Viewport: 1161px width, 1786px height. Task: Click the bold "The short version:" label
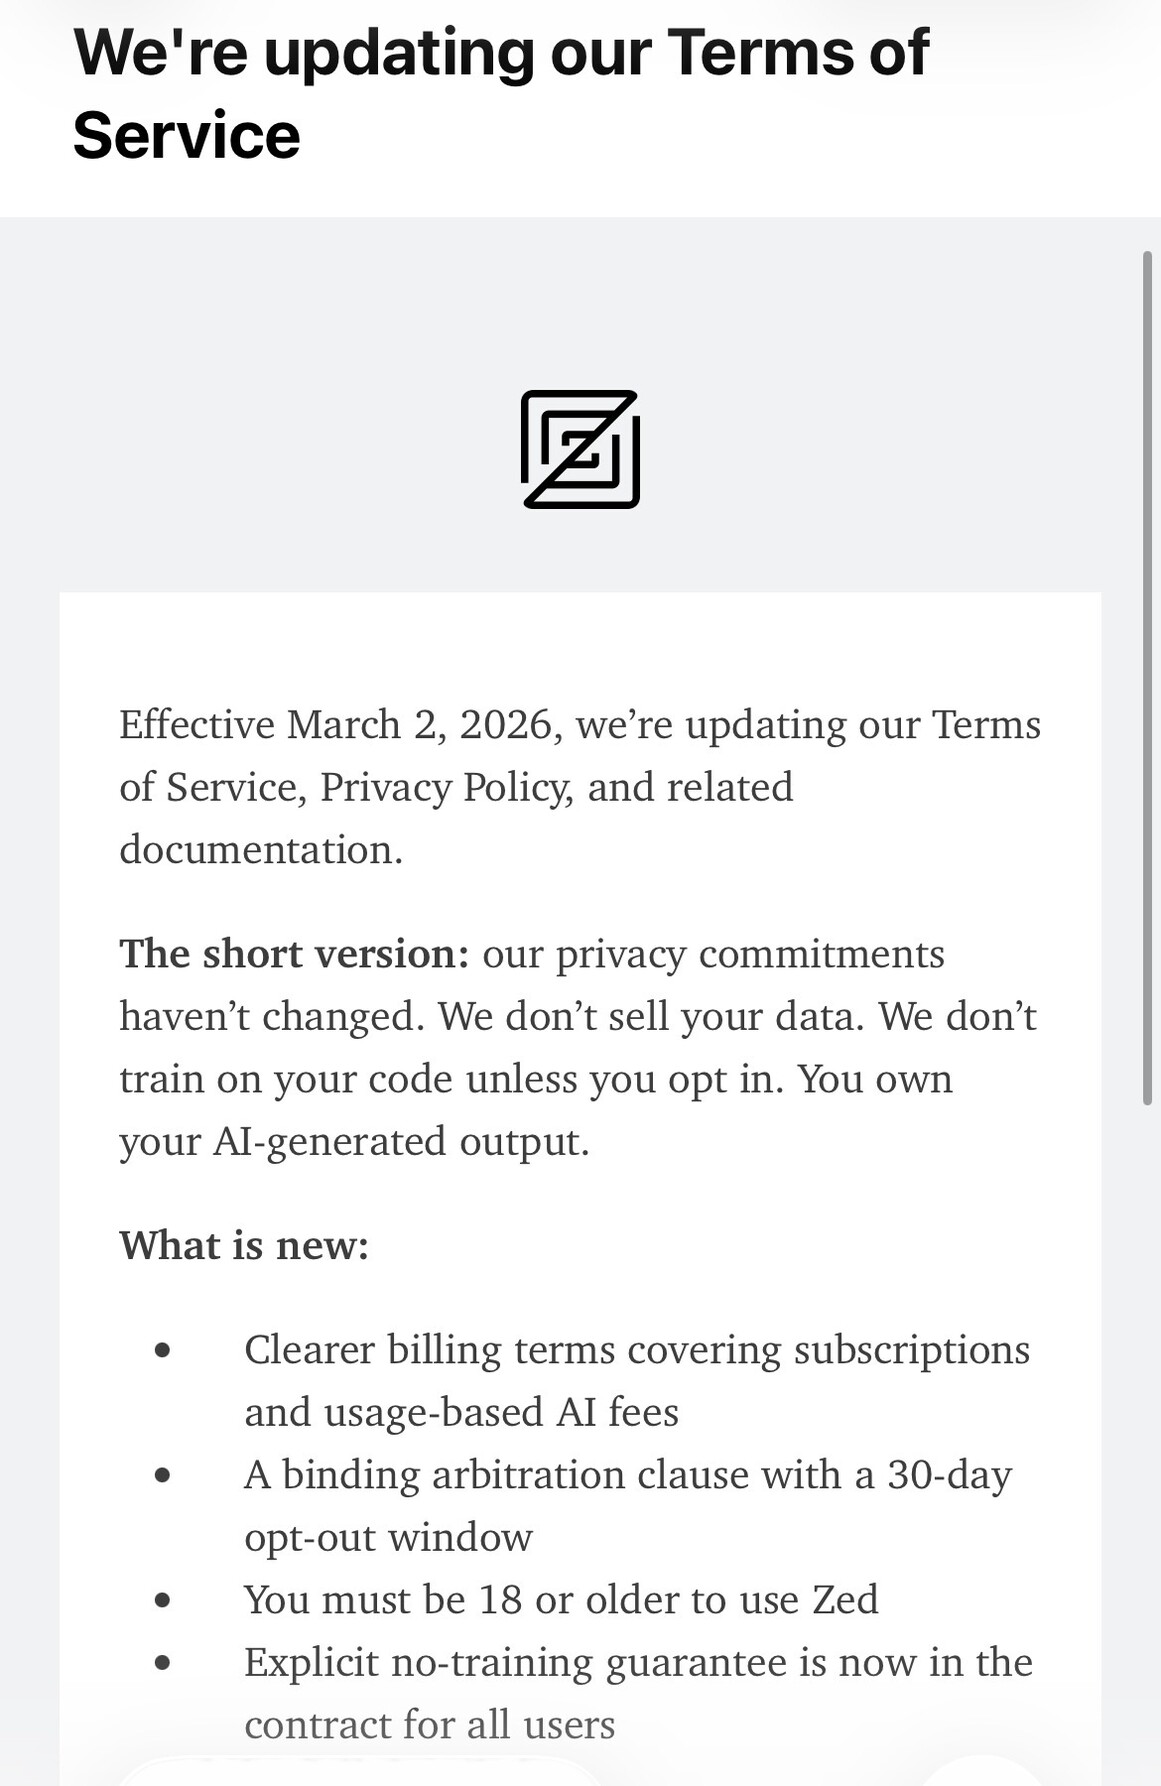pos(294,954)
